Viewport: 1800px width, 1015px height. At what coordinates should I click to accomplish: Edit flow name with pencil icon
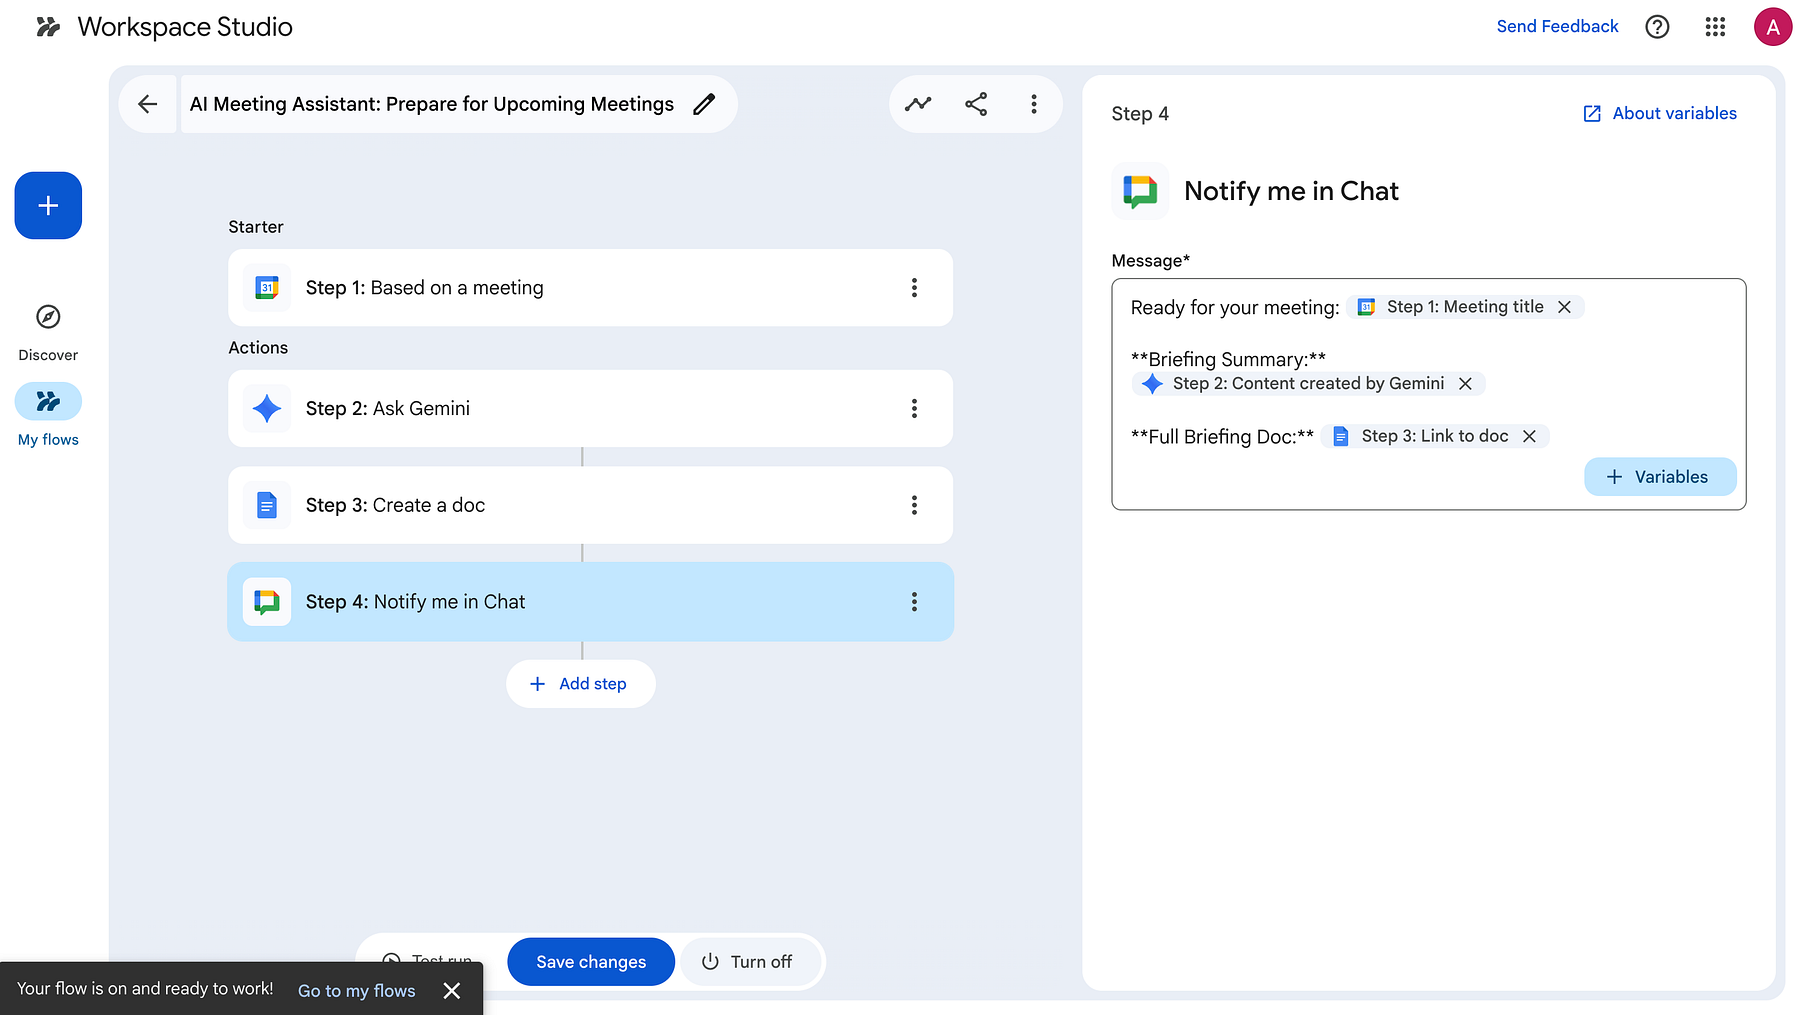[704, 104]
